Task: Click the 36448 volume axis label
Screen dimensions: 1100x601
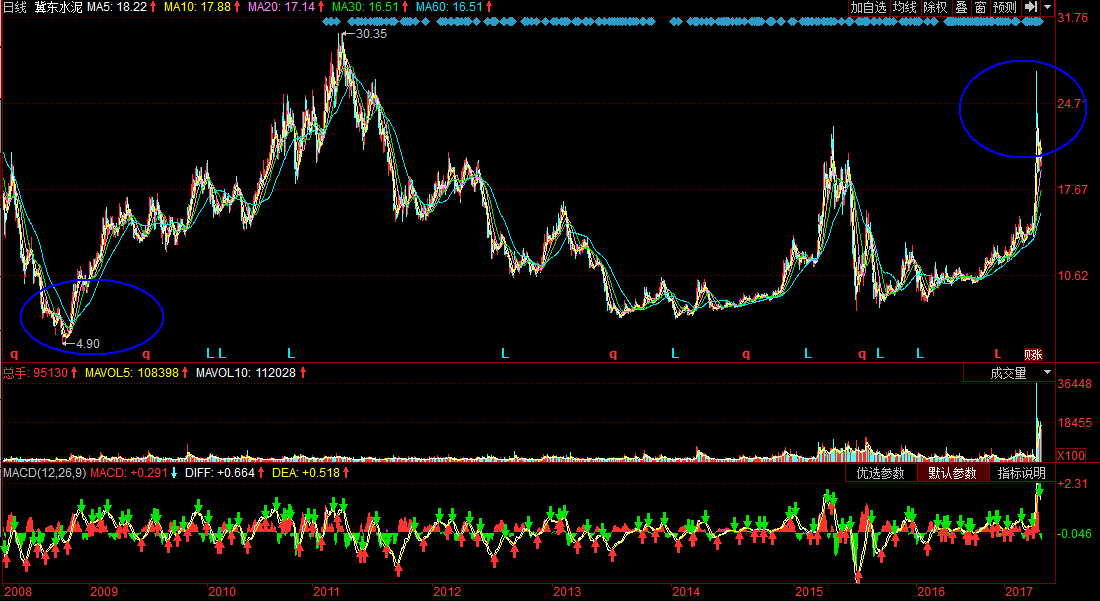Action: coord(1075,384)
